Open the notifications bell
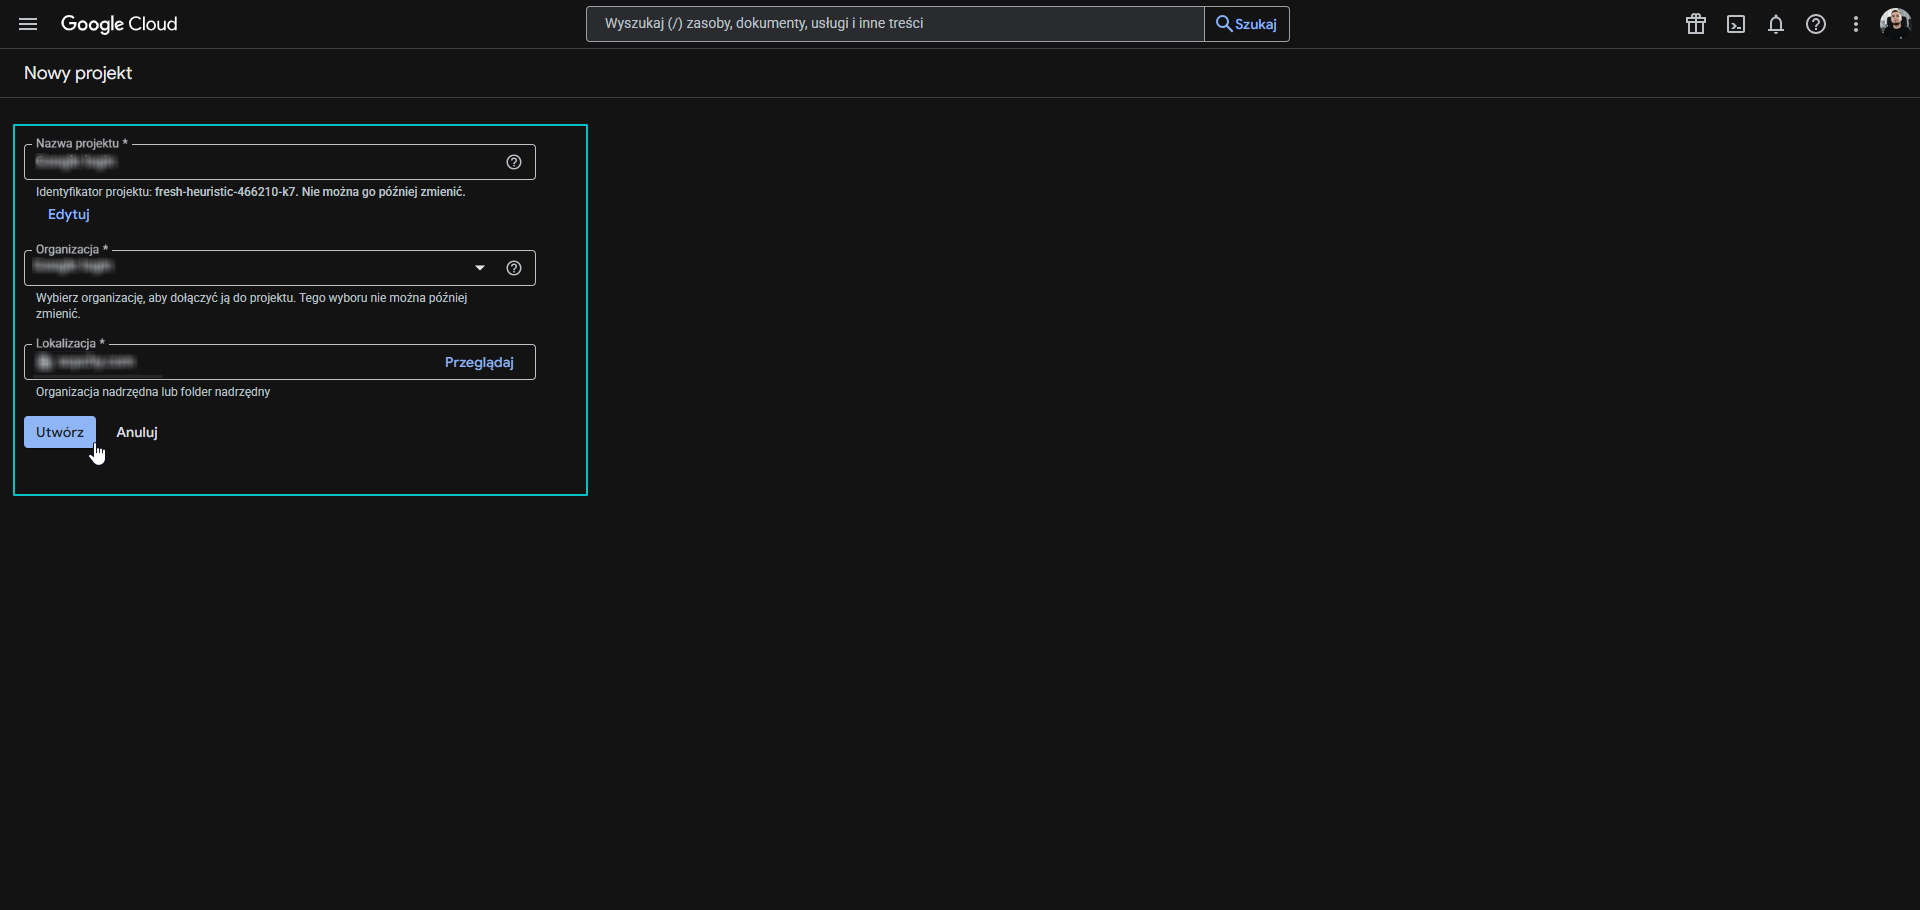1920x910 pixels. [x=1776, y=23]
